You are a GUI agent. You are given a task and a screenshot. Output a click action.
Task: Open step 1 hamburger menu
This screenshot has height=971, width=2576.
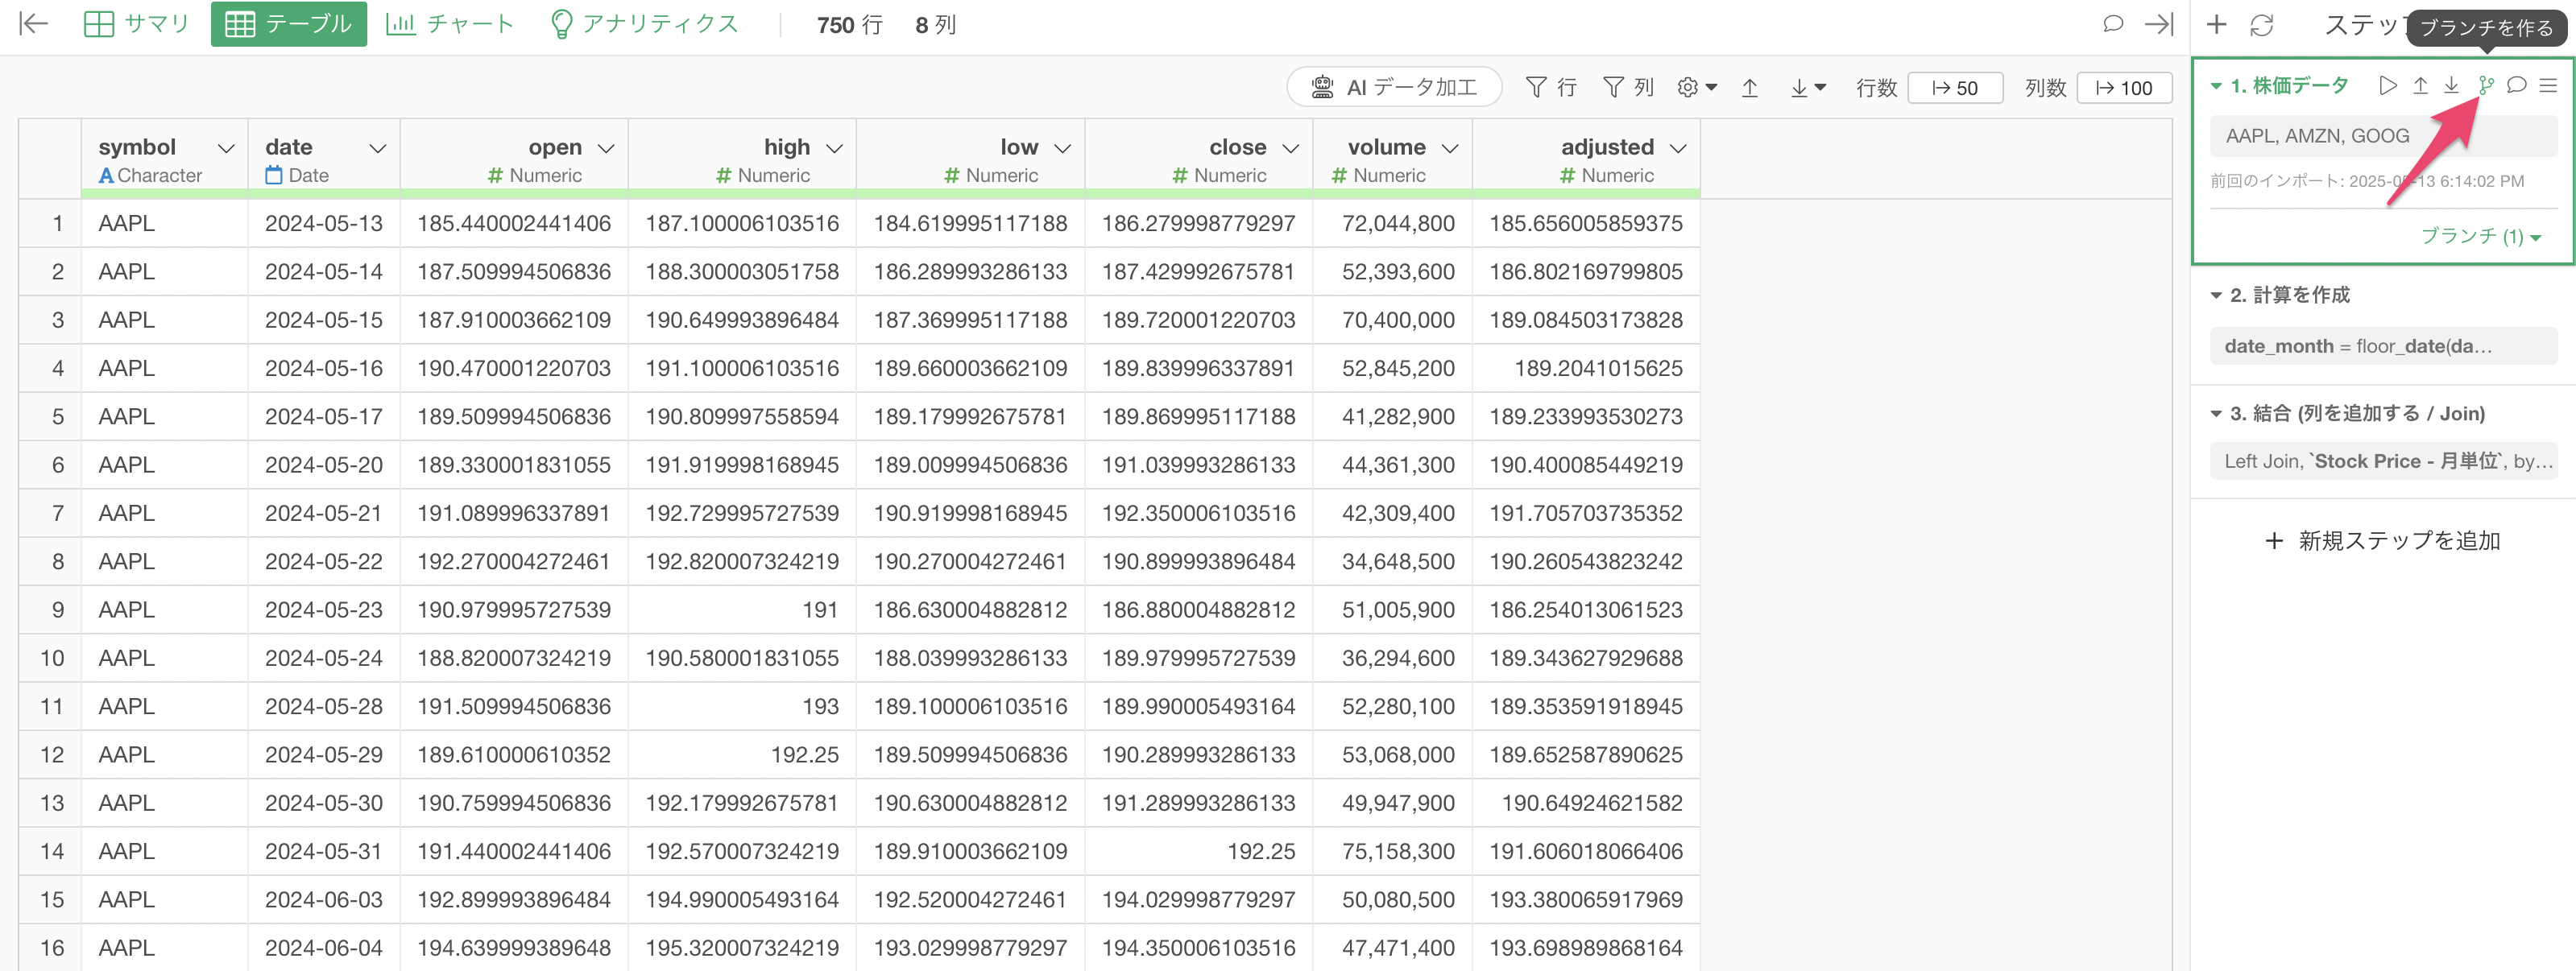[x=2548, y=85]
